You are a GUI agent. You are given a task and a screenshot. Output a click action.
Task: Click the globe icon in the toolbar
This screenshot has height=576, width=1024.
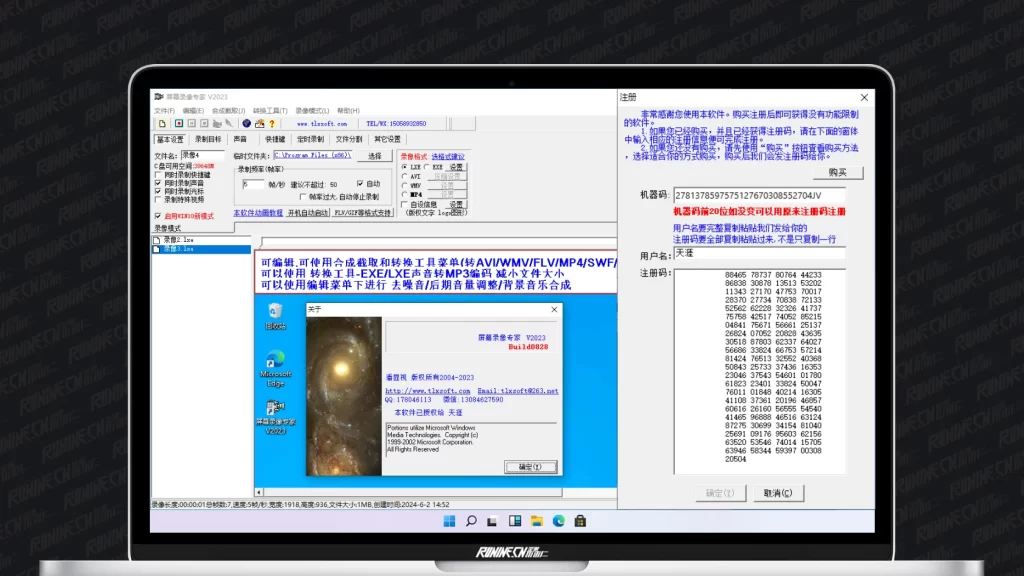pos(246,124)
